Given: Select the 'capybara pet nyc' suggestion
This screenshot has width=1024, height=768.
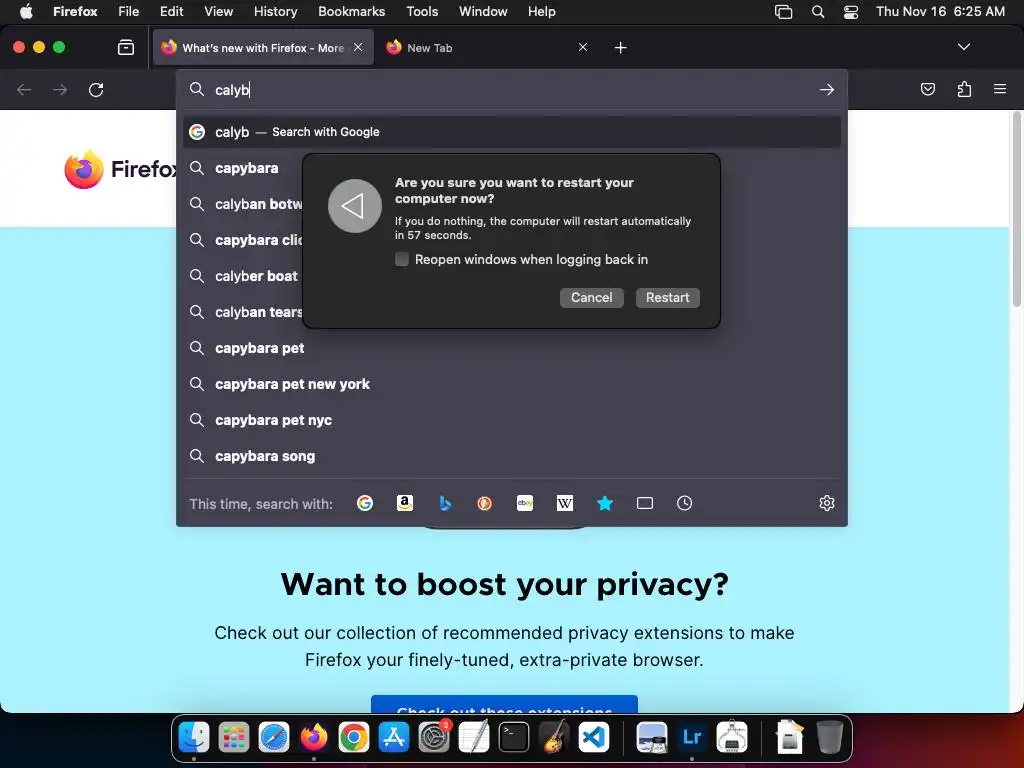Looking at the screenshot, I should (511, 420).
